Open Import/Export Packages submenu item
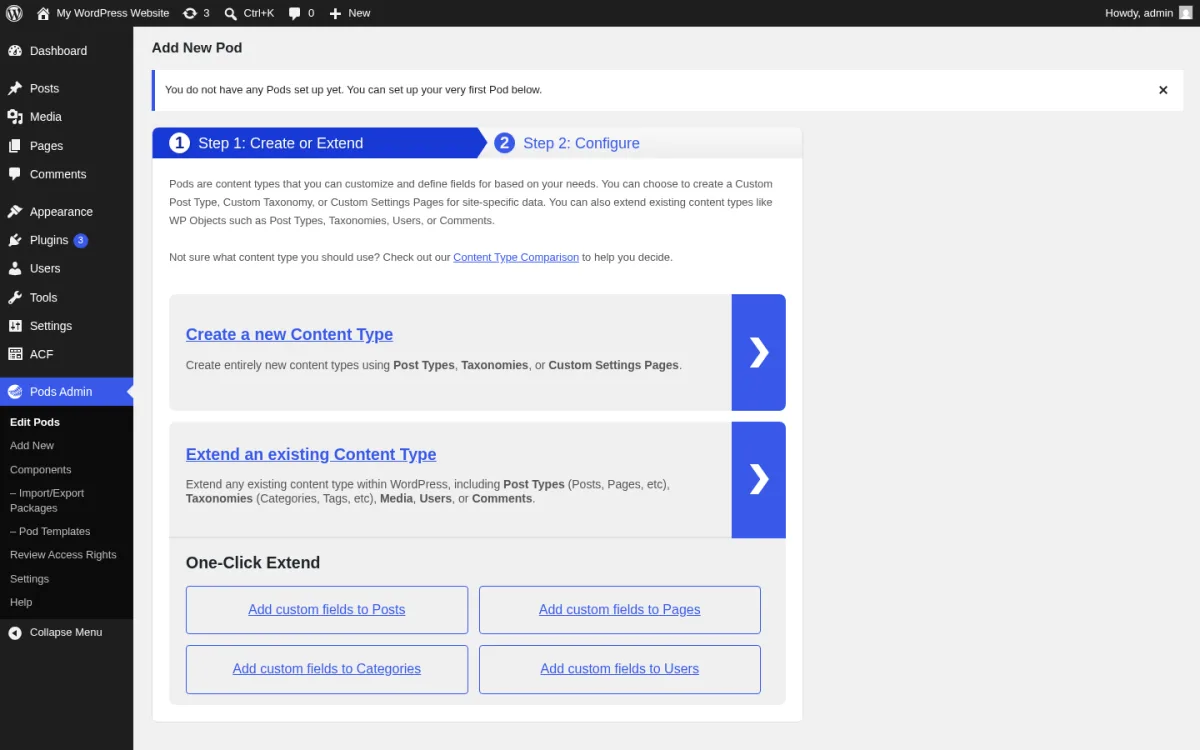 47,501
